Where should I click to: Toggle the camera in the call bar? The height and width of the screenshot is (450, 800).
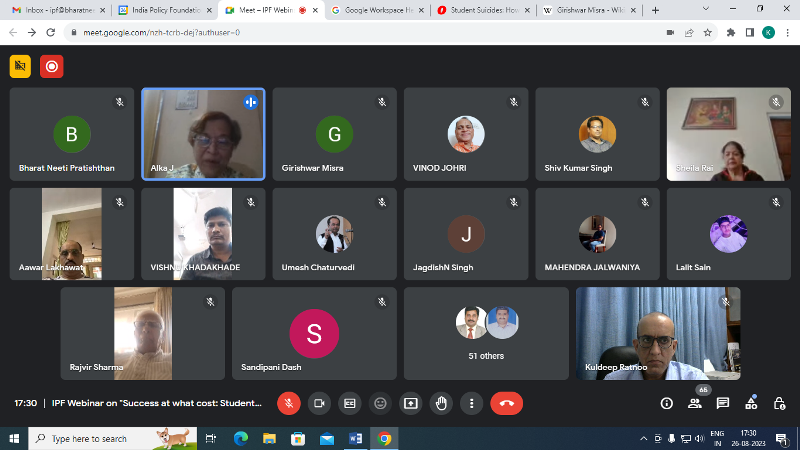click(320, 403)
